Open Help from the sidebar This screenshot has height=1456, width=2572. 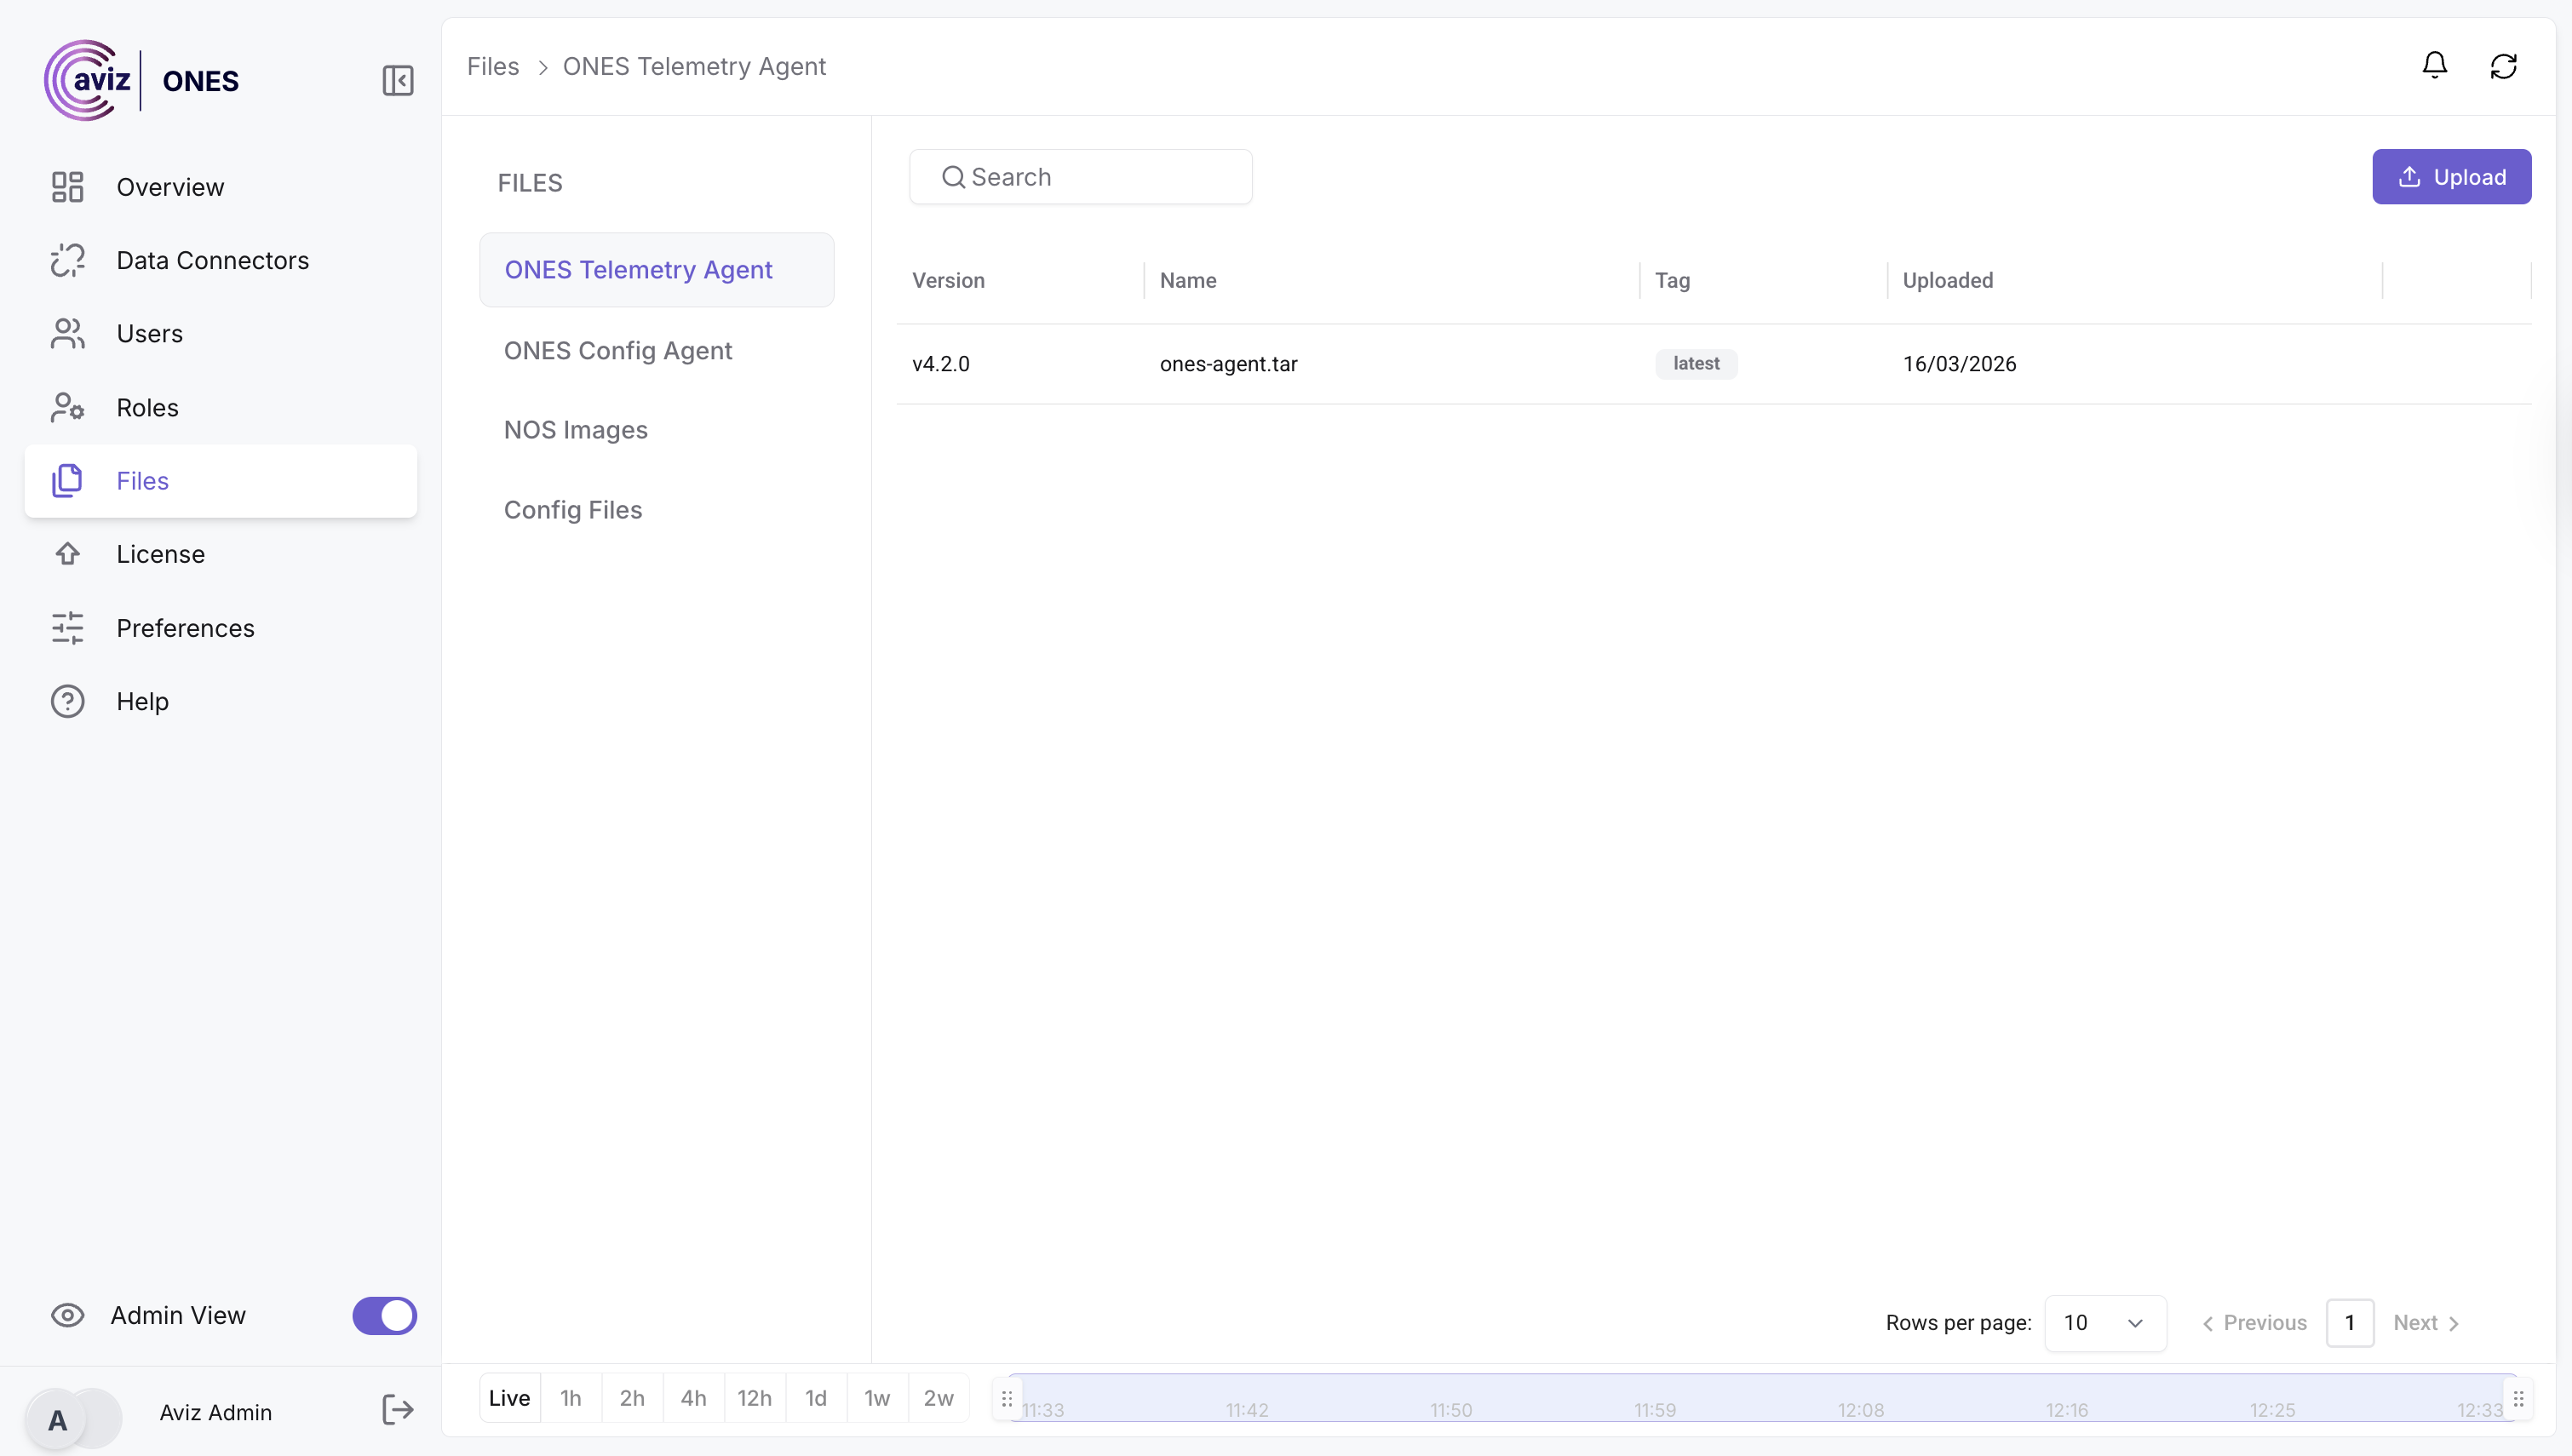pyautogui.click(x=142, y=701)
